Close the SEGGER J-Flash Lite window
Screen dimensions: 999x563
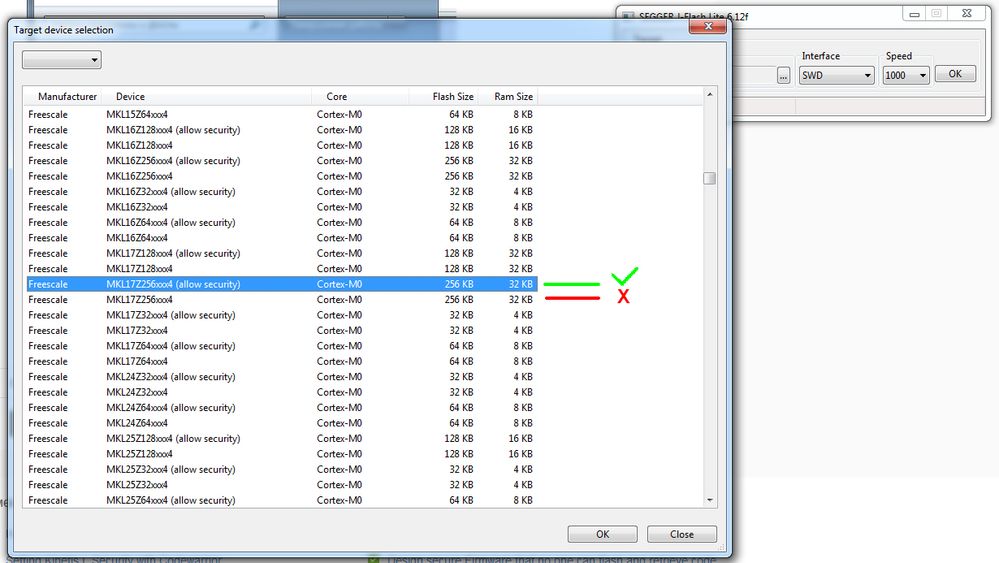pos(967,13)
